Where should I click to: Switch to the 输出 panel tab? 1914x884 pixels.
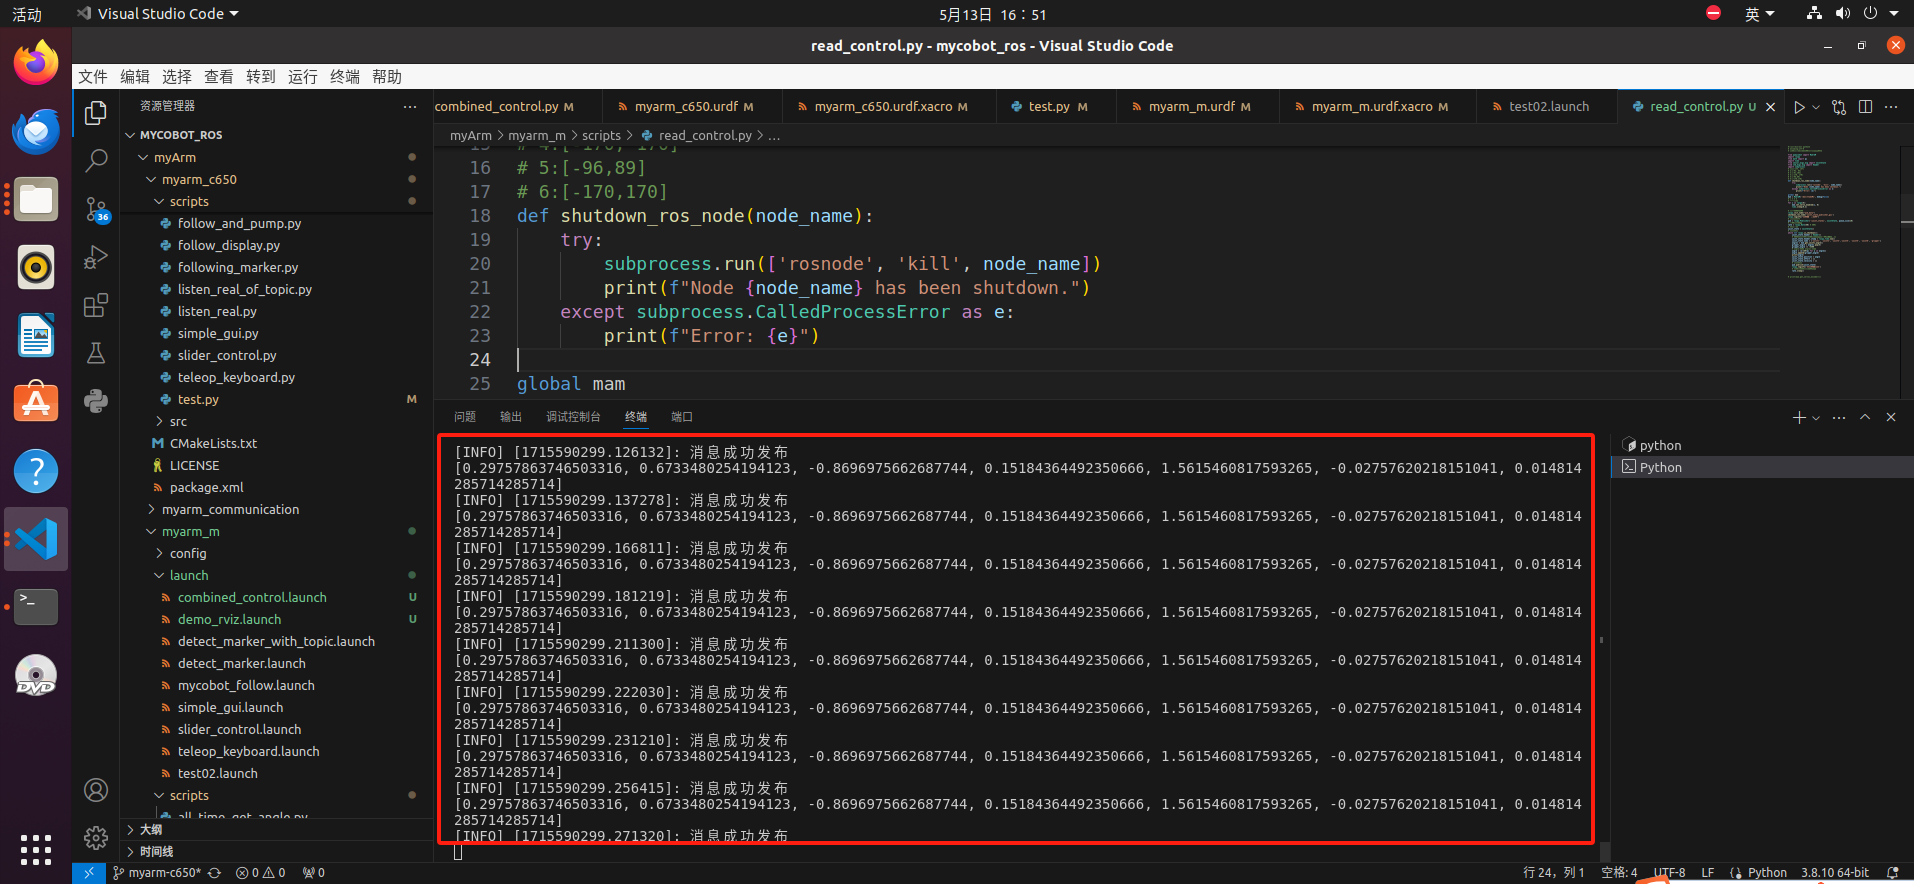pyautogui.click(x=511, y=417)
